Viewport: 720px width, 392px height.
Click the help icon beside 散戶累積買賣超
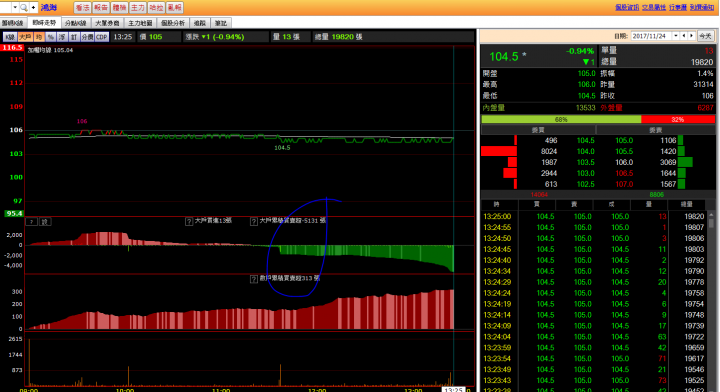(253, 279)
